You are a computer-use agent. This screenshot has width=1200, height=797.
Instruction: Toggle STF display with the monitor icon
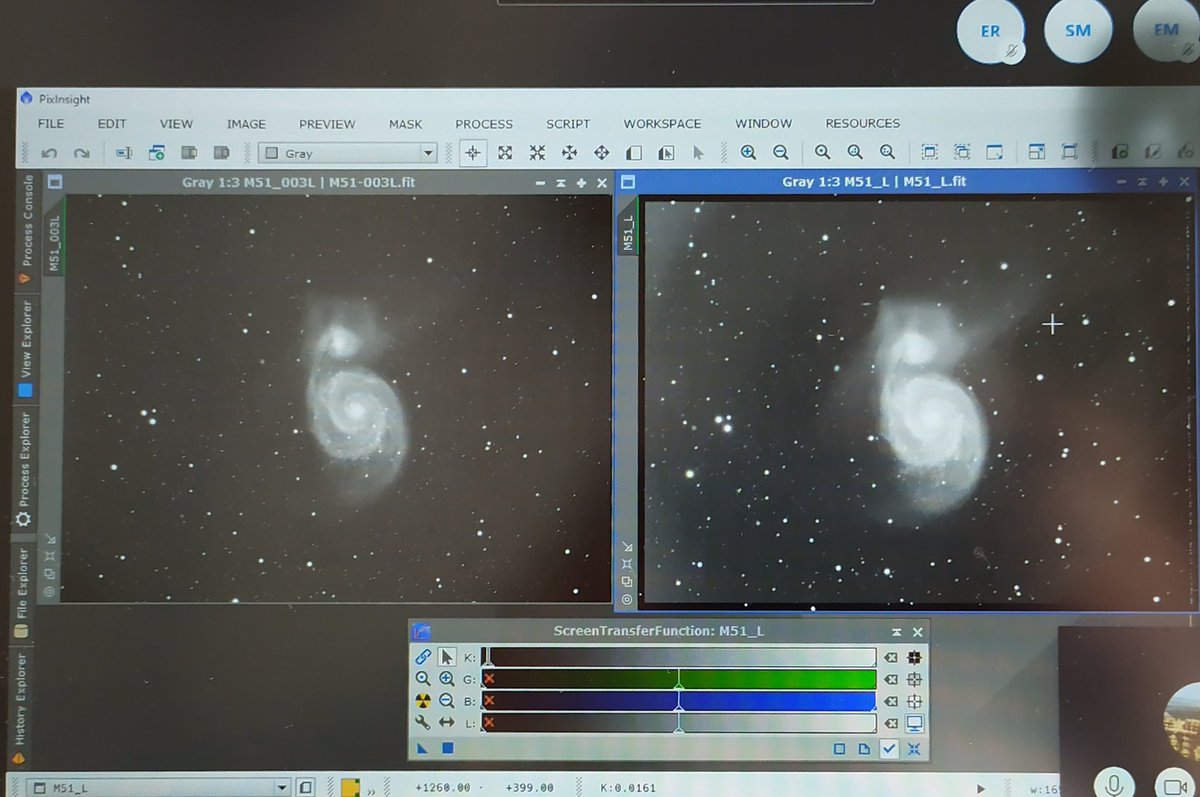pyautogui.click(x=913, y=723)
